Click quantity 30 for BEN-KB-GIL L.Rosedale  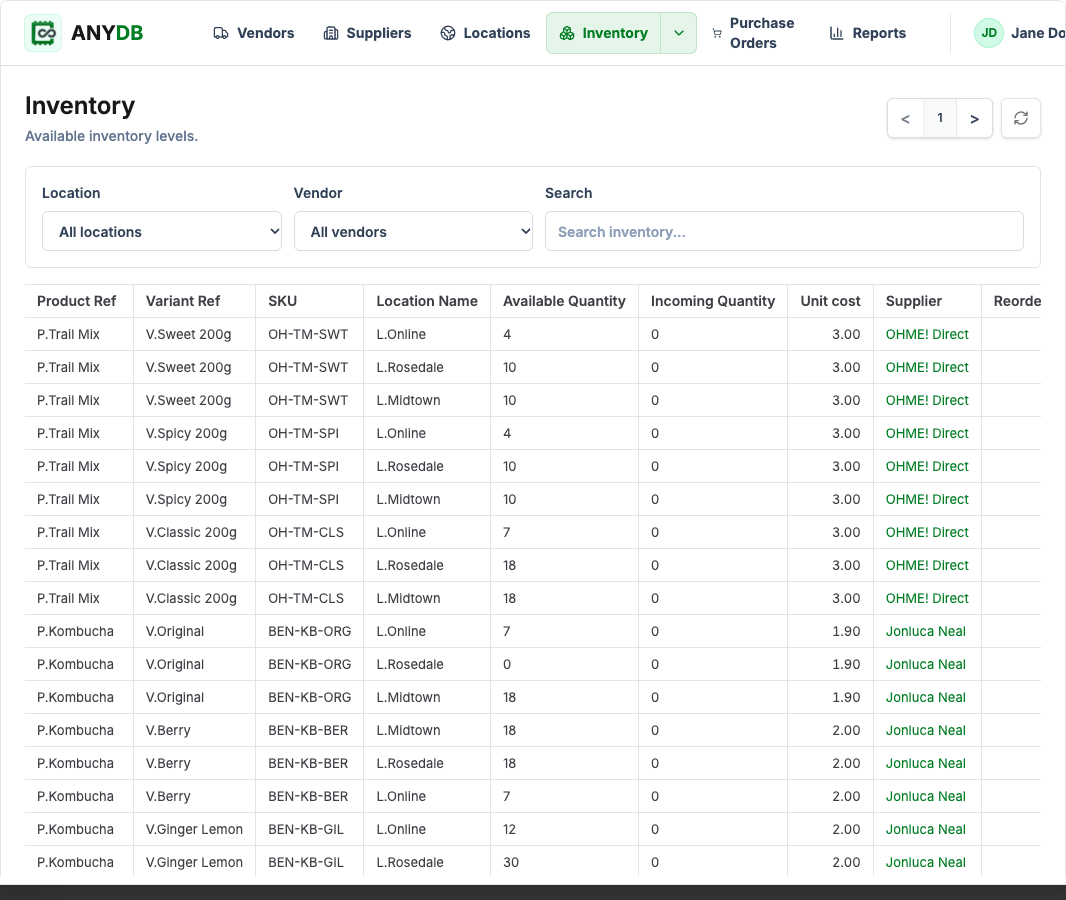pyautogui.click(x=511, y=862)
